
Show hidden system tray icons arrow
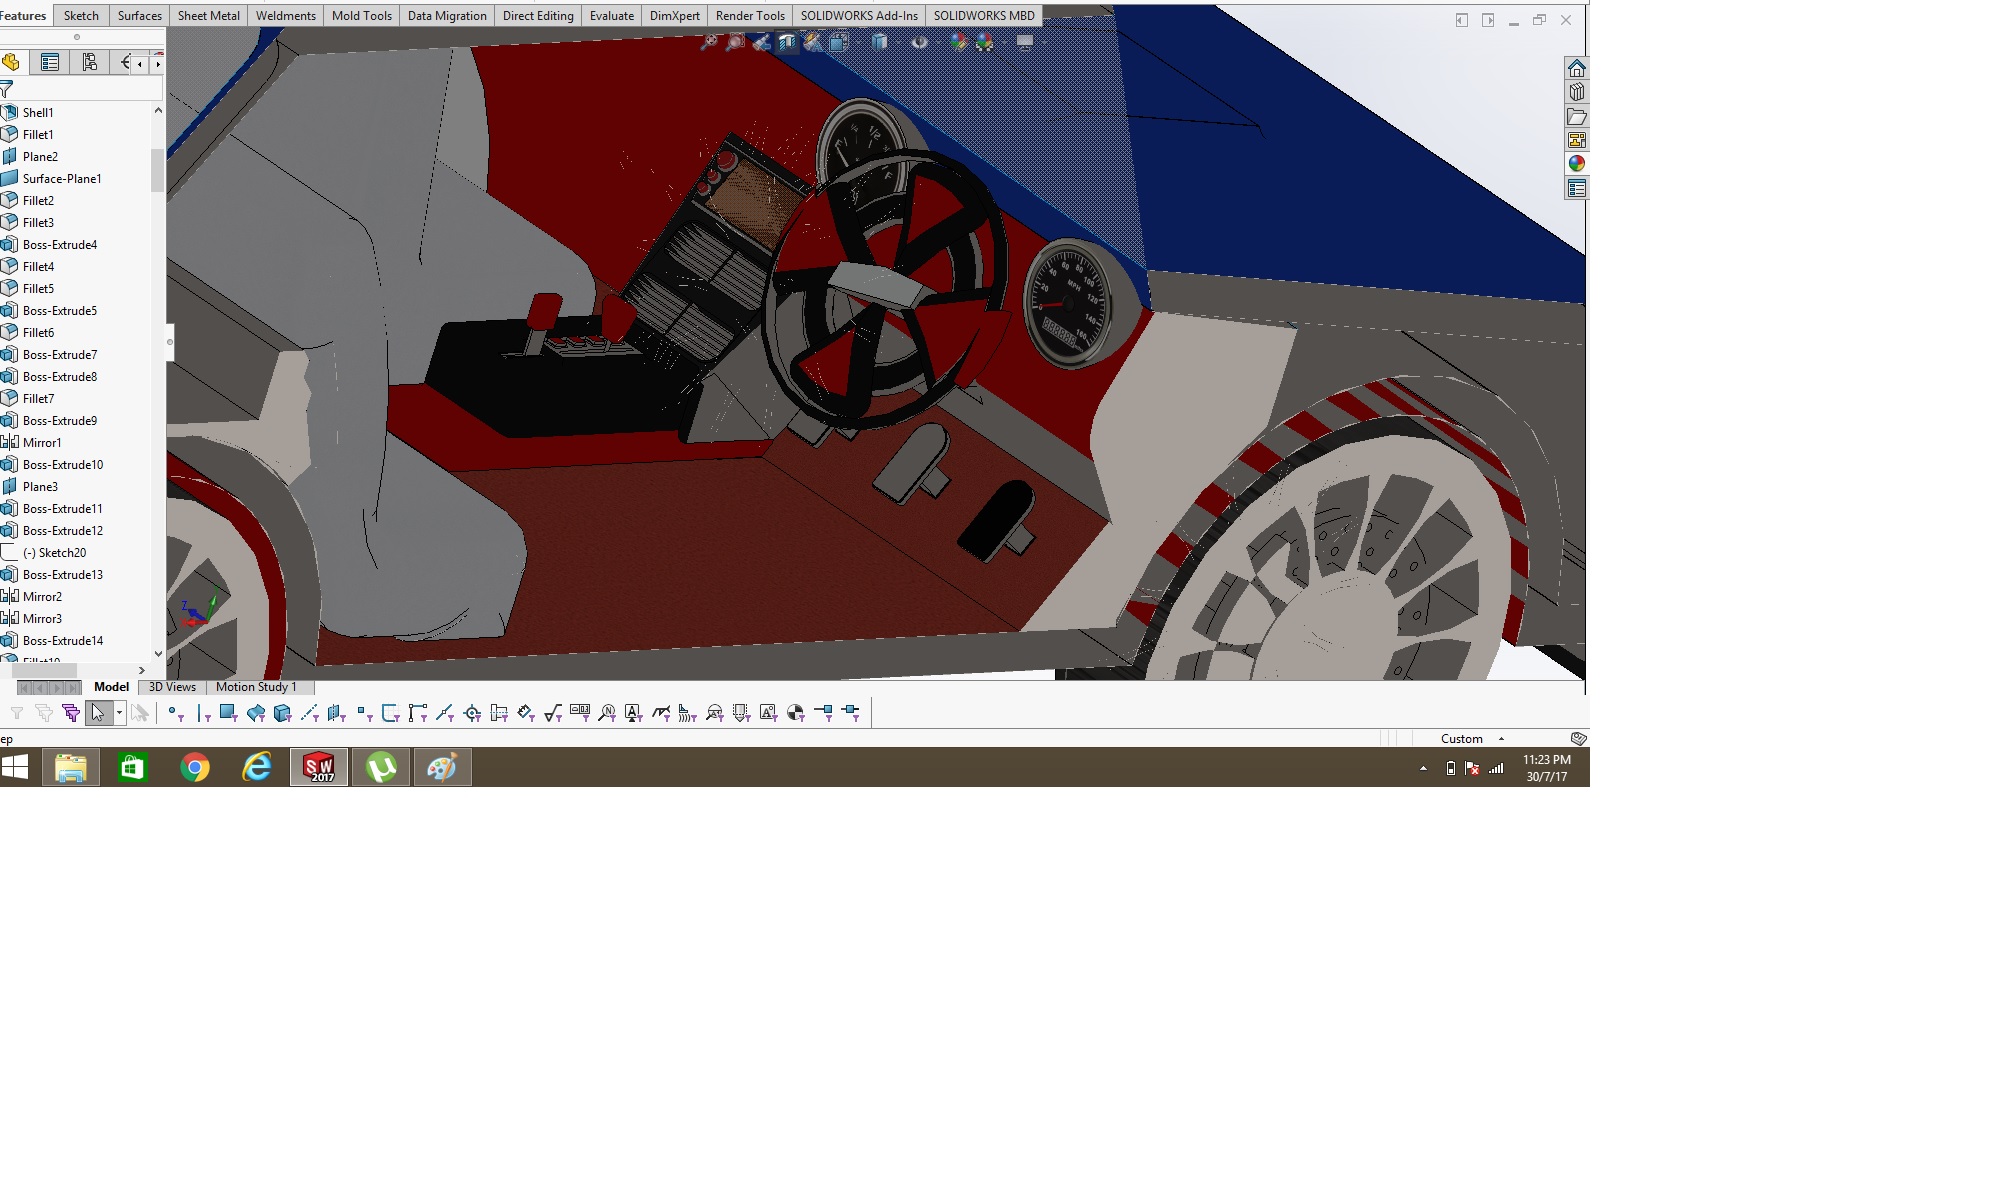click(1423, 768)
